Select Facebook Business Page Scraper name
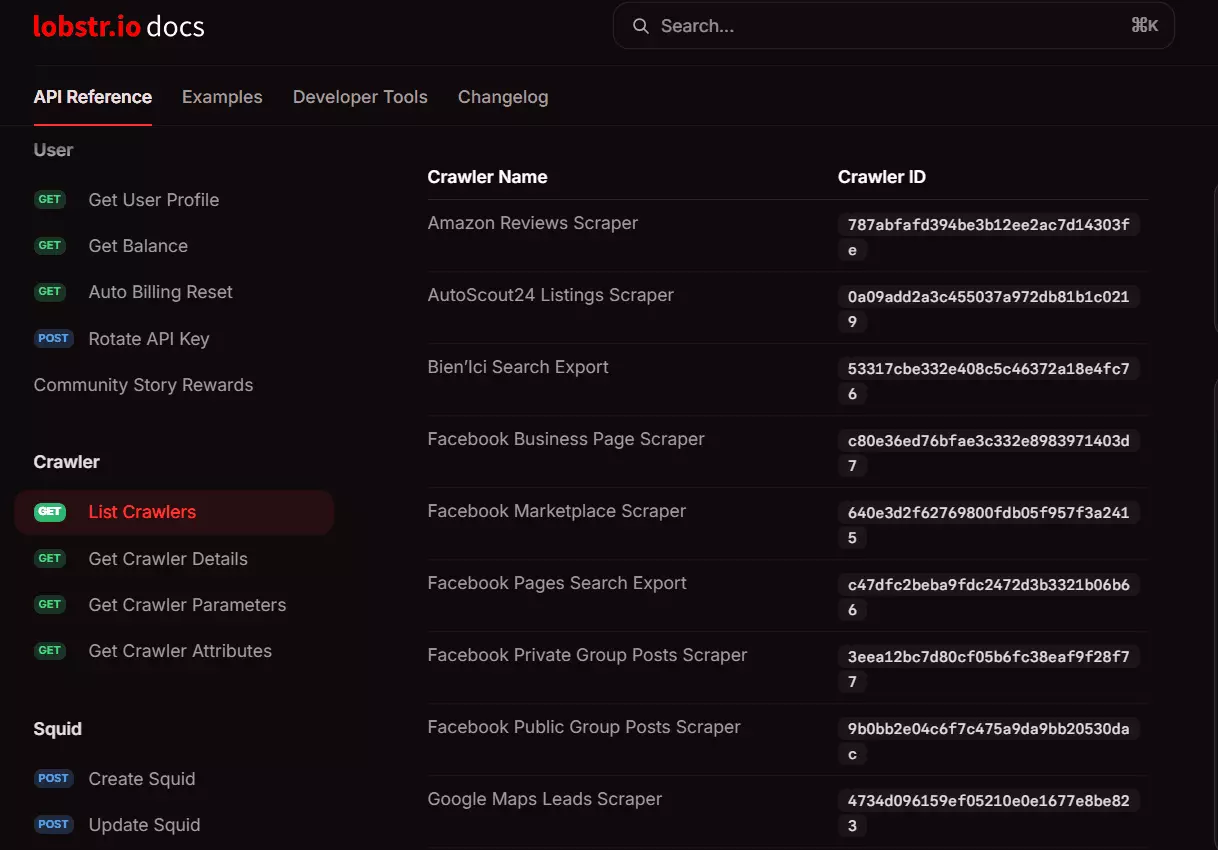 [566, 439]
